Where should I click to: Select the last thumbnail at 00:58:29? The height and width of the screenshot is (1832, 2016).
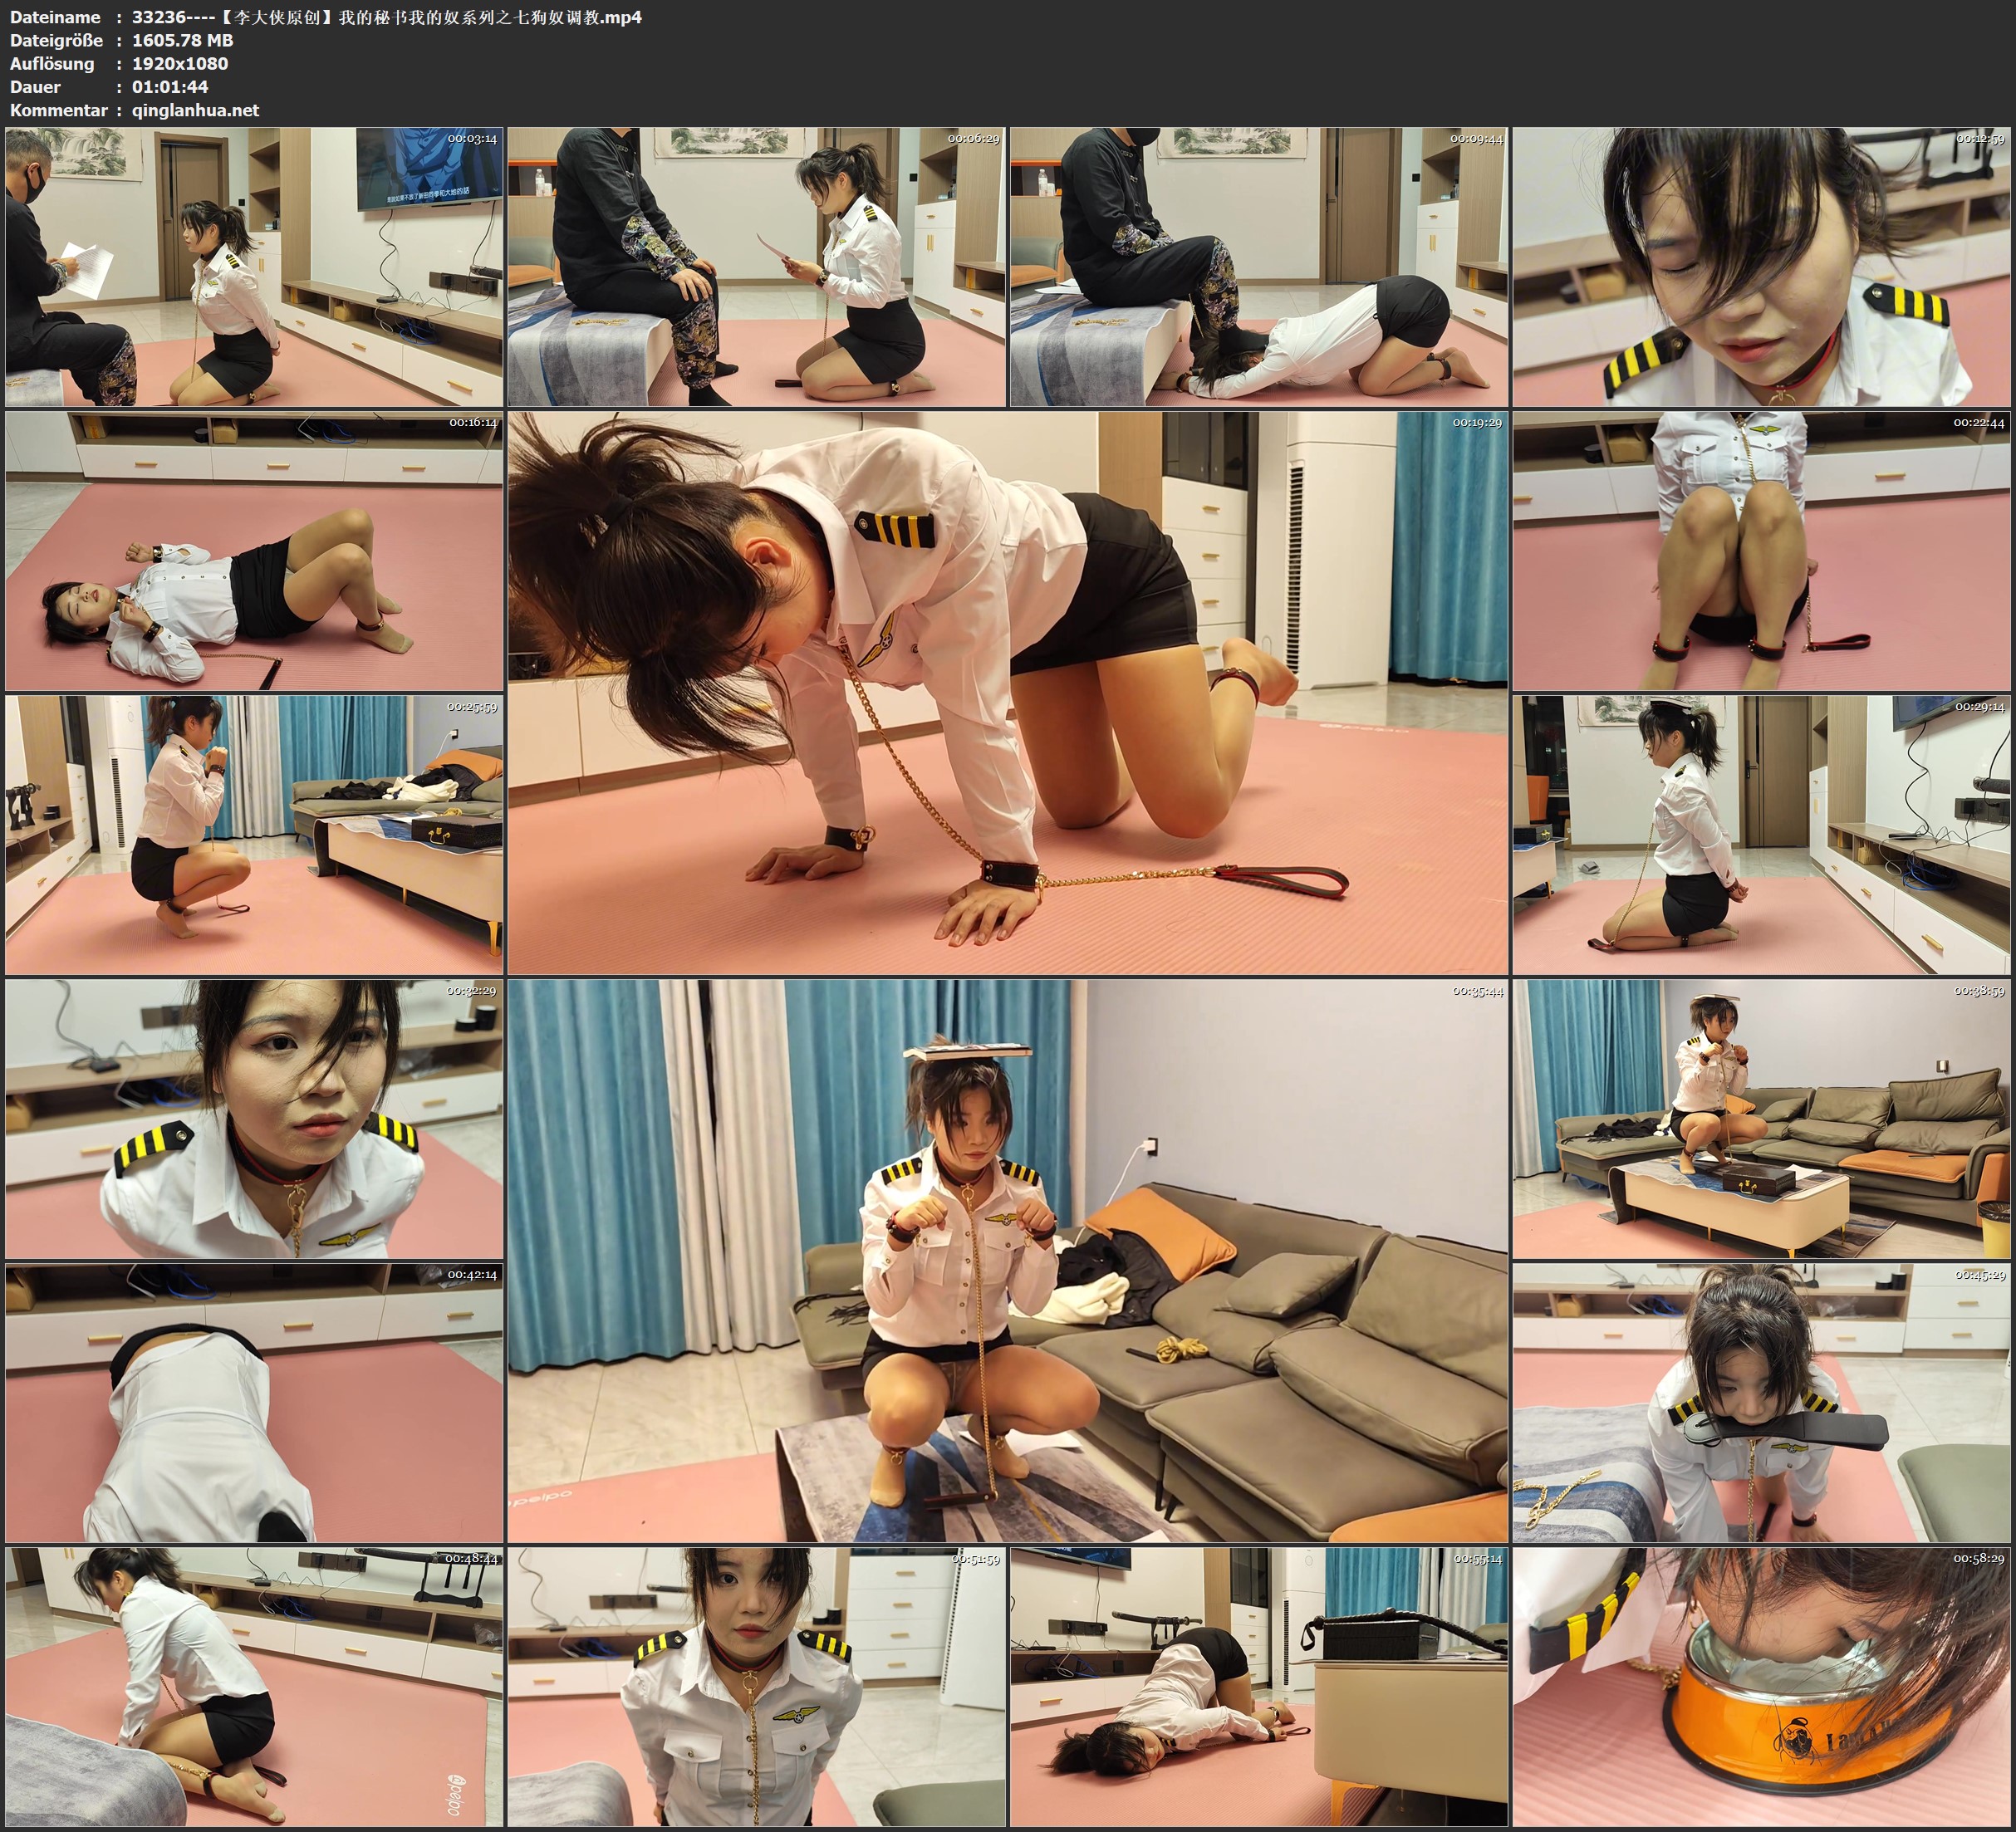pos(1761,1687)
